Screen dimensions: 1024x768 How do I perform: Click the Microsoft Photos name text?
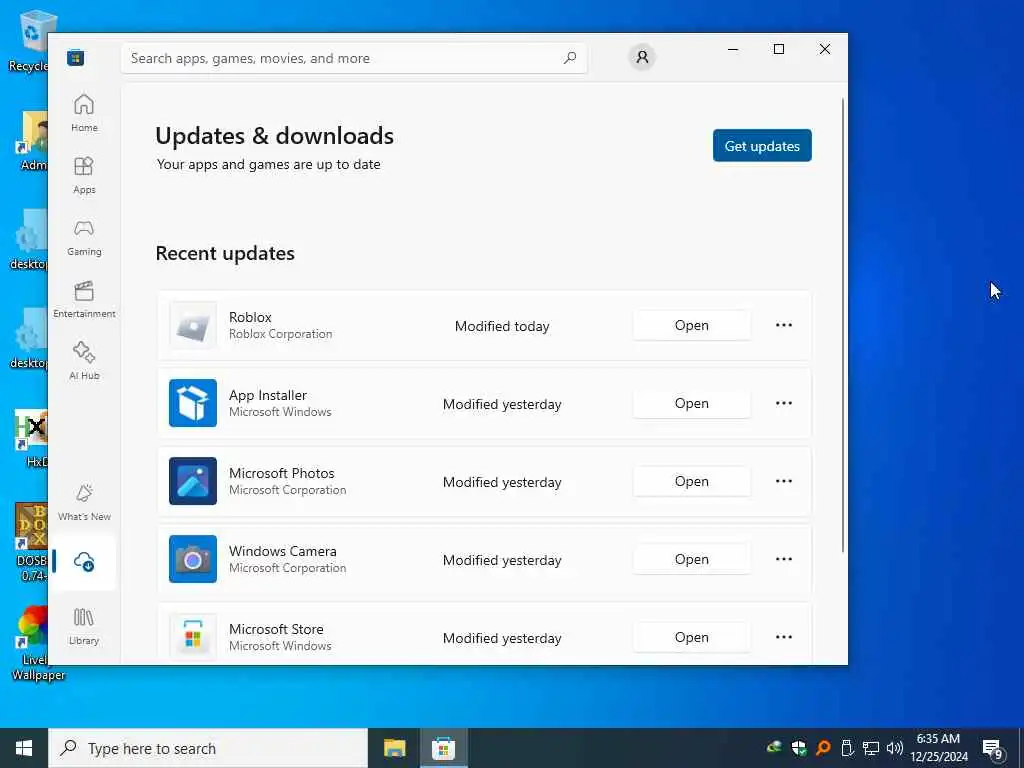pyautogui.click(x=281, y=473)
